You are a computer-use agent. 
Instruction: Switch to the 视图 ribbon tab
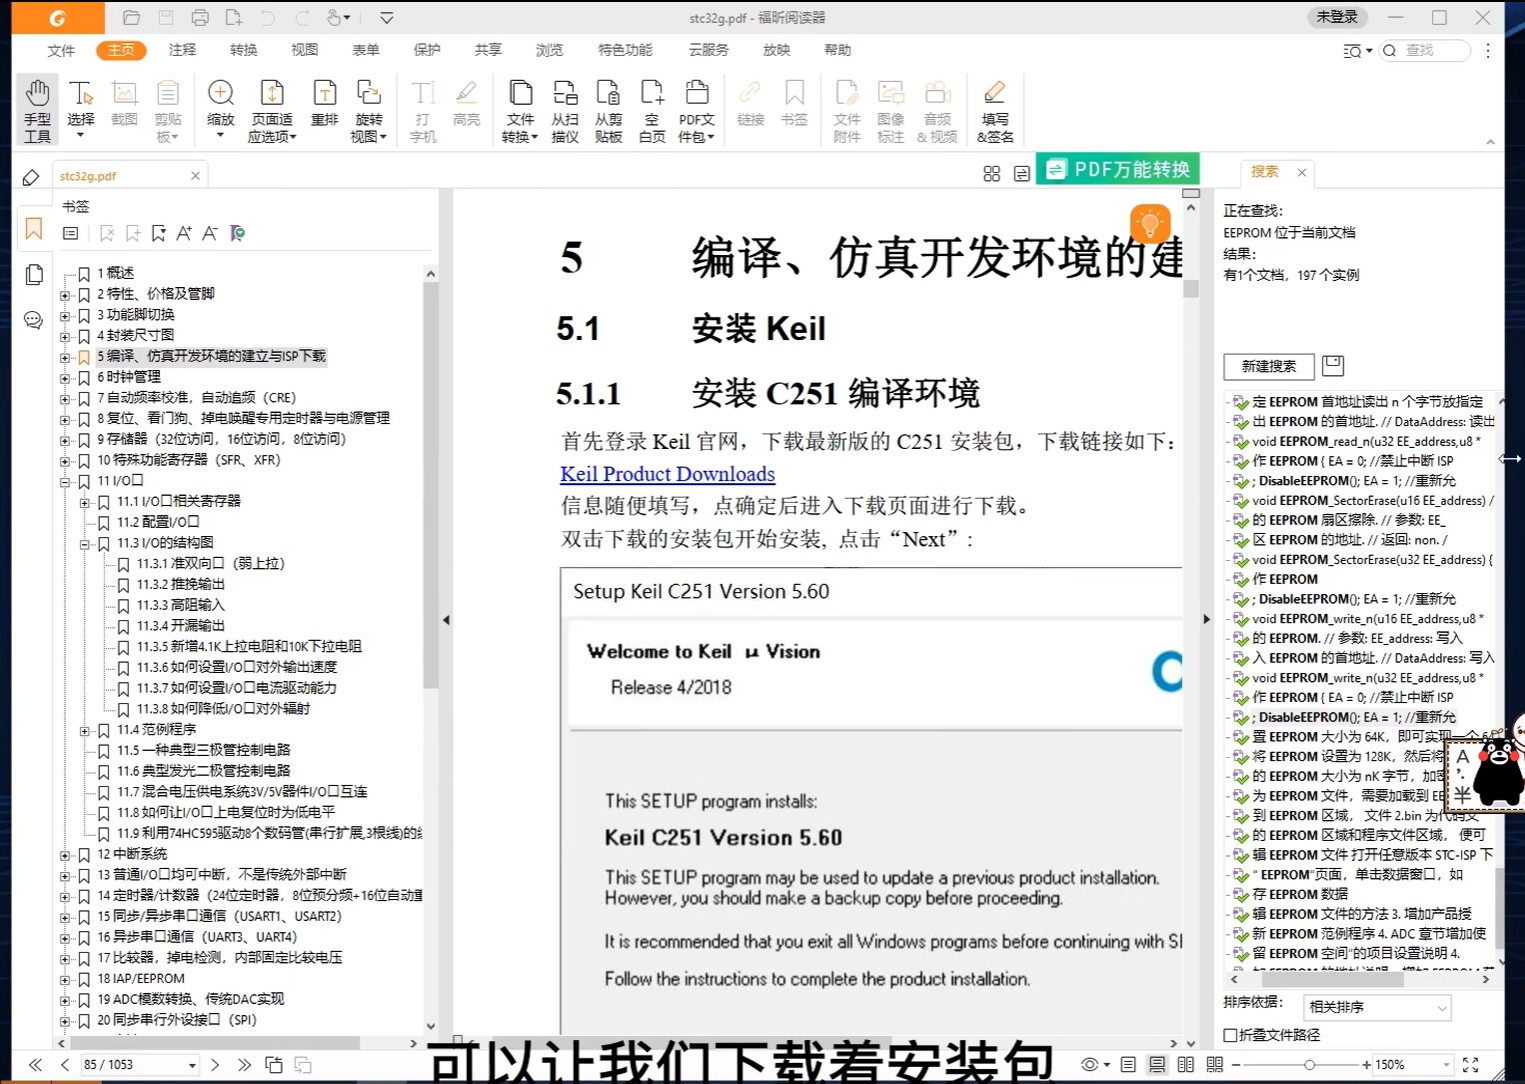pos(304,50)
